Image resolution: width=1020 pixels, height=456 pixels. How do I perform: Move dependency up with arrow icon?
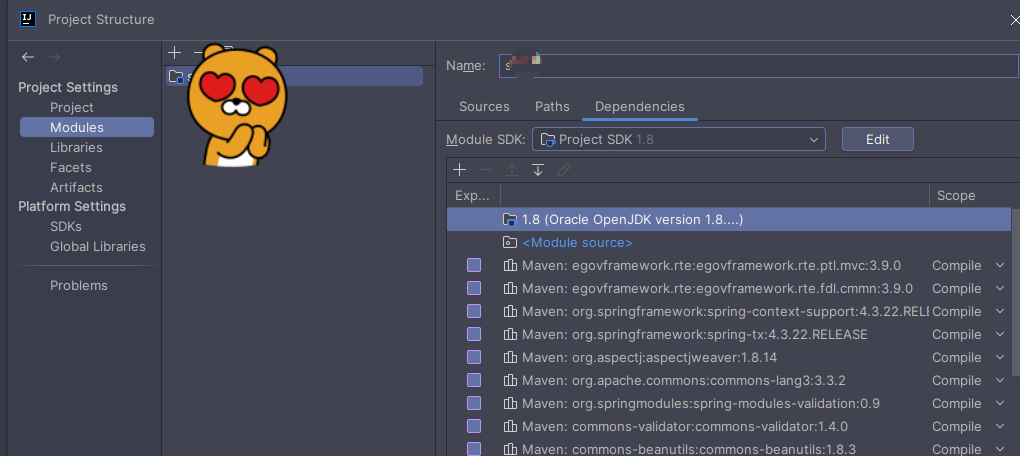point(512,170)
